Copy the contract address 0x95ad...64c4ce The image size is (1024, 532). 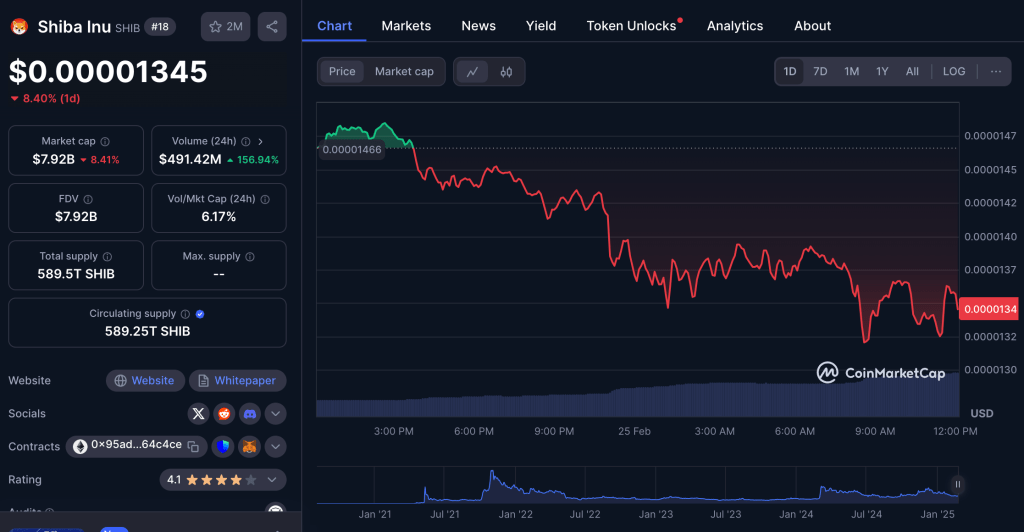pyautogui.click(x=194, y=446)
